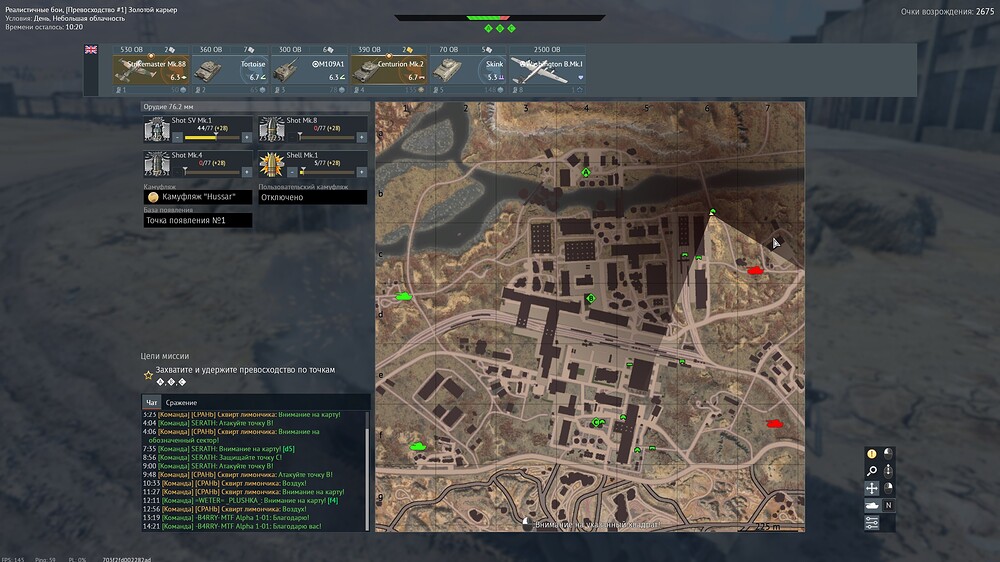The width and height of the screenshot is (1000, 562).
Task: Open the user camouflage Отключено dropdown
Action: 312,197
